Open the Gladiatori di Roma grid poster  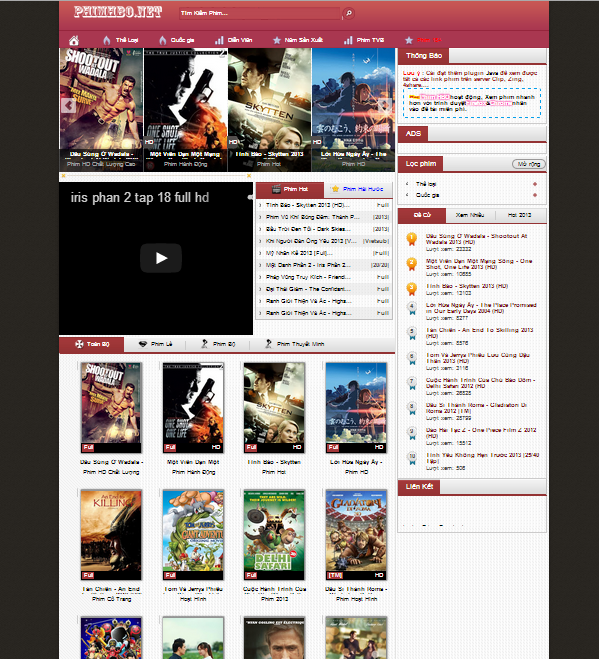coord(356,535)
